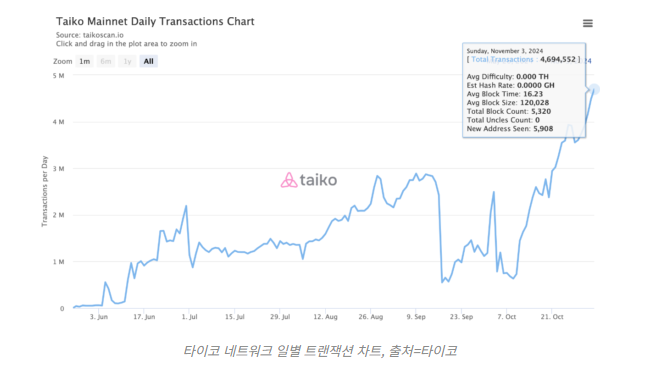Click the 5 M y-axis label
Screen dimensions: 654x368
pos(58,76)
